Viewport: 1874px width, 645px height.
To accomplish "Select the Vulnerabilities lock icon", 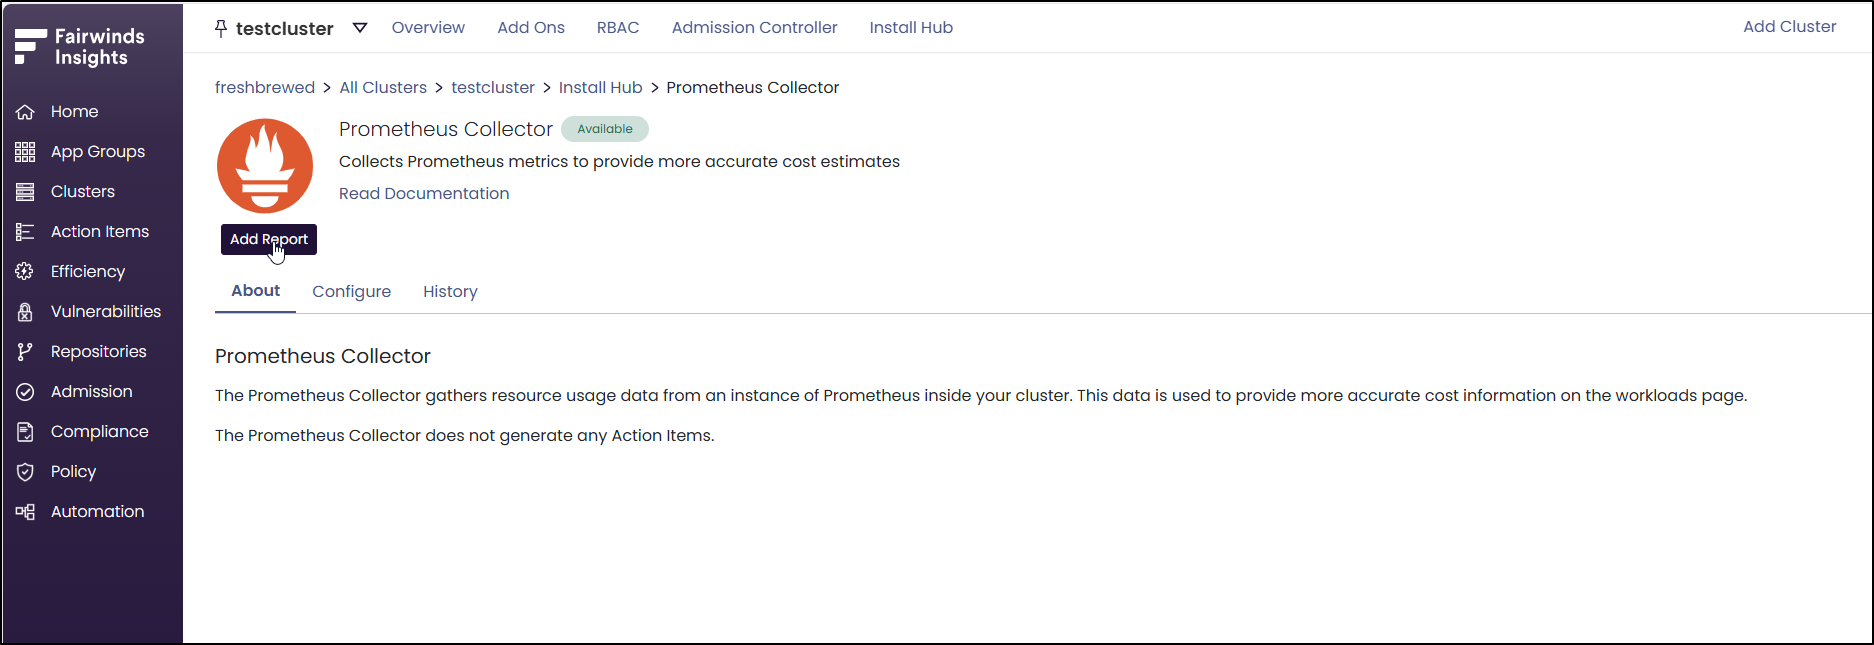I will (25, 312).
